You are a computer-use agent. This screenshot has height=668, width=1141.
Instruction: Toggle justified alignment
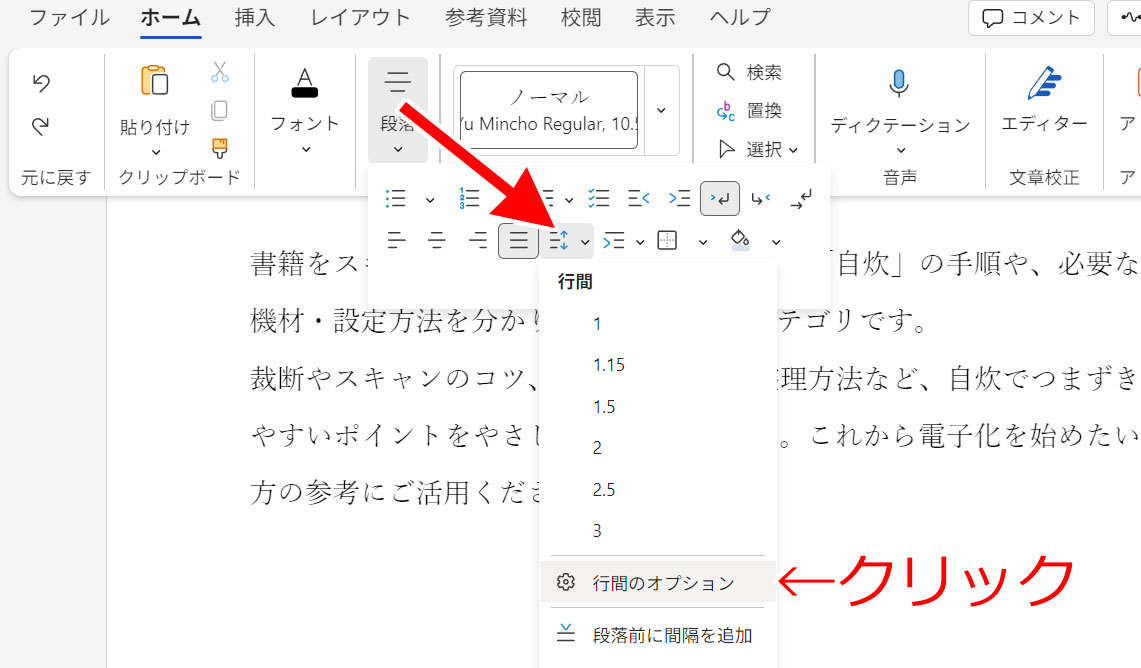coord(518,241)
